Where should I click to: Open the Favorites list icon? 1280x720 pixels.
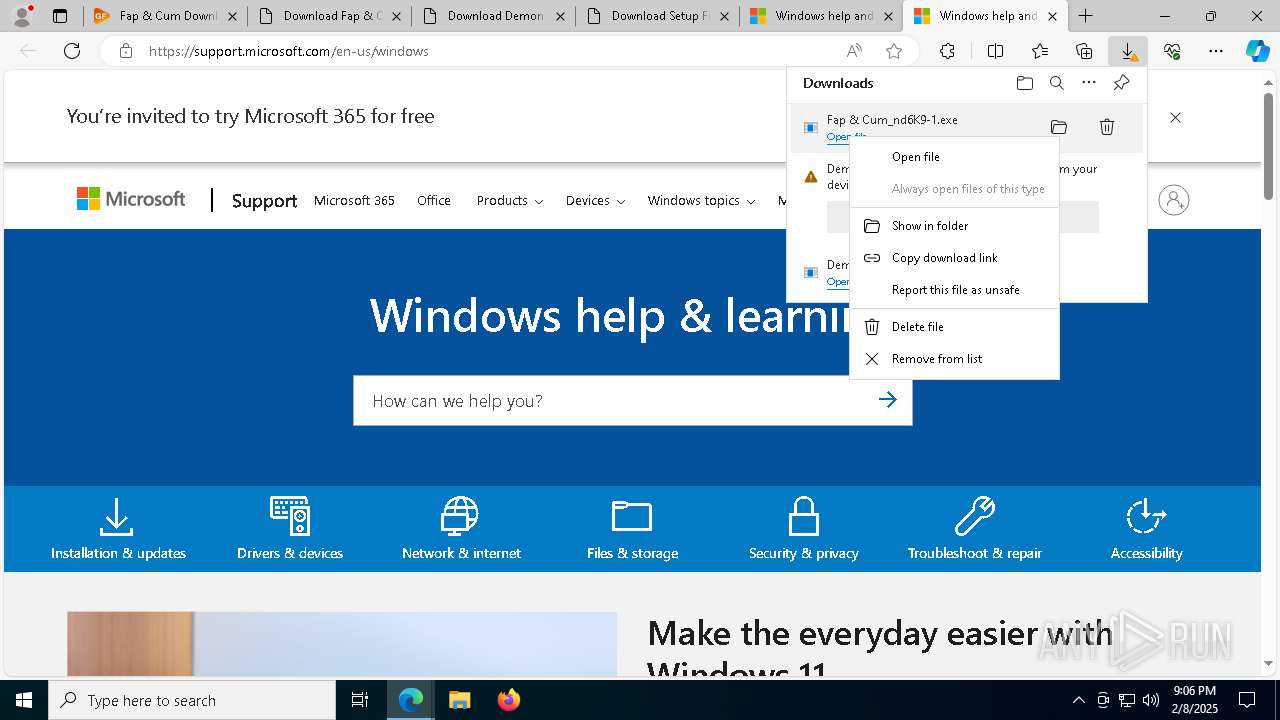click(1040, 51)
